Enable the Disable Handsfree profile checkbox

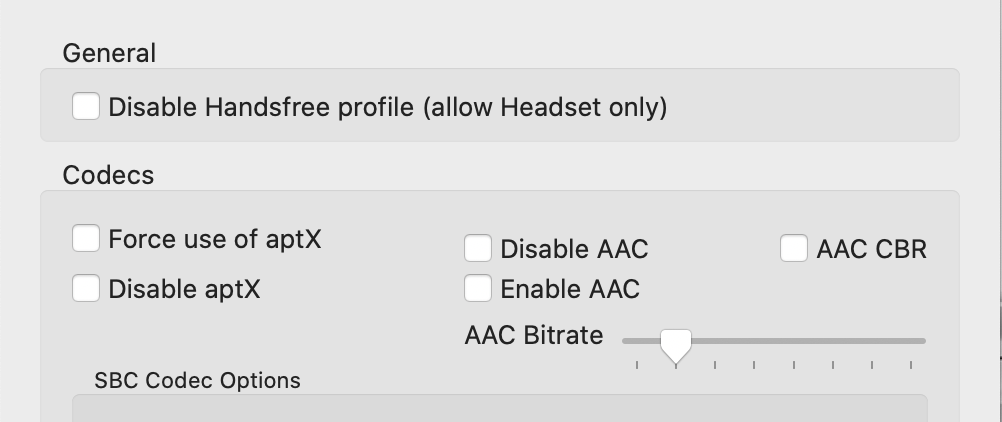[86, 106]
